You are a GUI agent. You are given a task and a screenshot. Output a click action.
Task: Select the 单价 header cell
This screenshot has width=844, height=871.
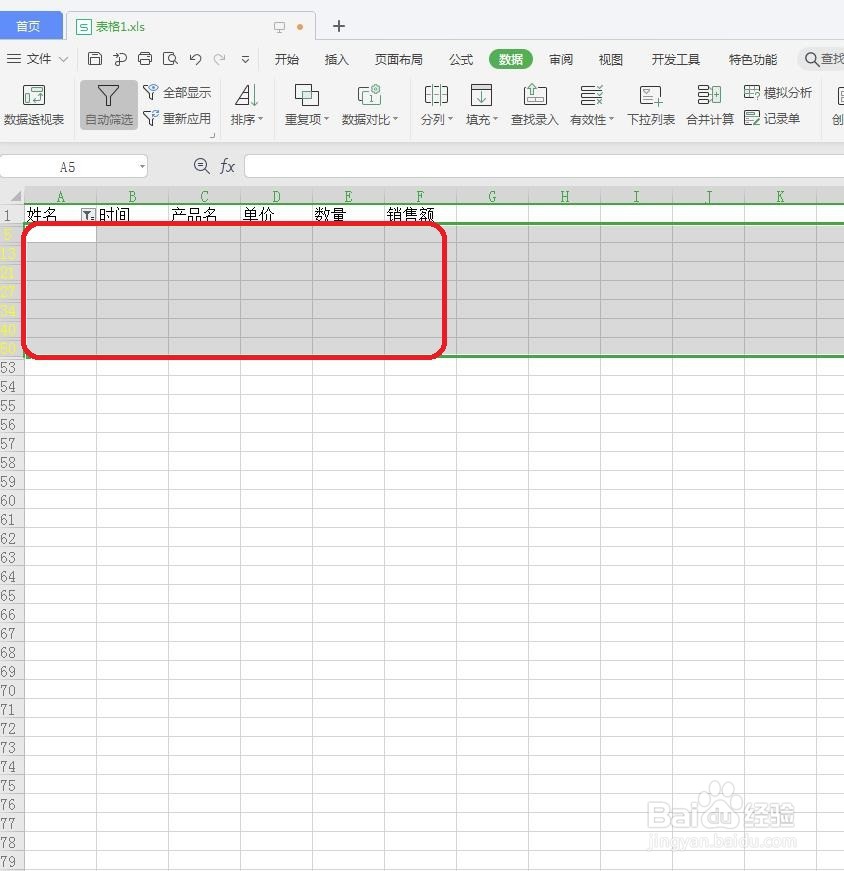(x=276, y=214)
